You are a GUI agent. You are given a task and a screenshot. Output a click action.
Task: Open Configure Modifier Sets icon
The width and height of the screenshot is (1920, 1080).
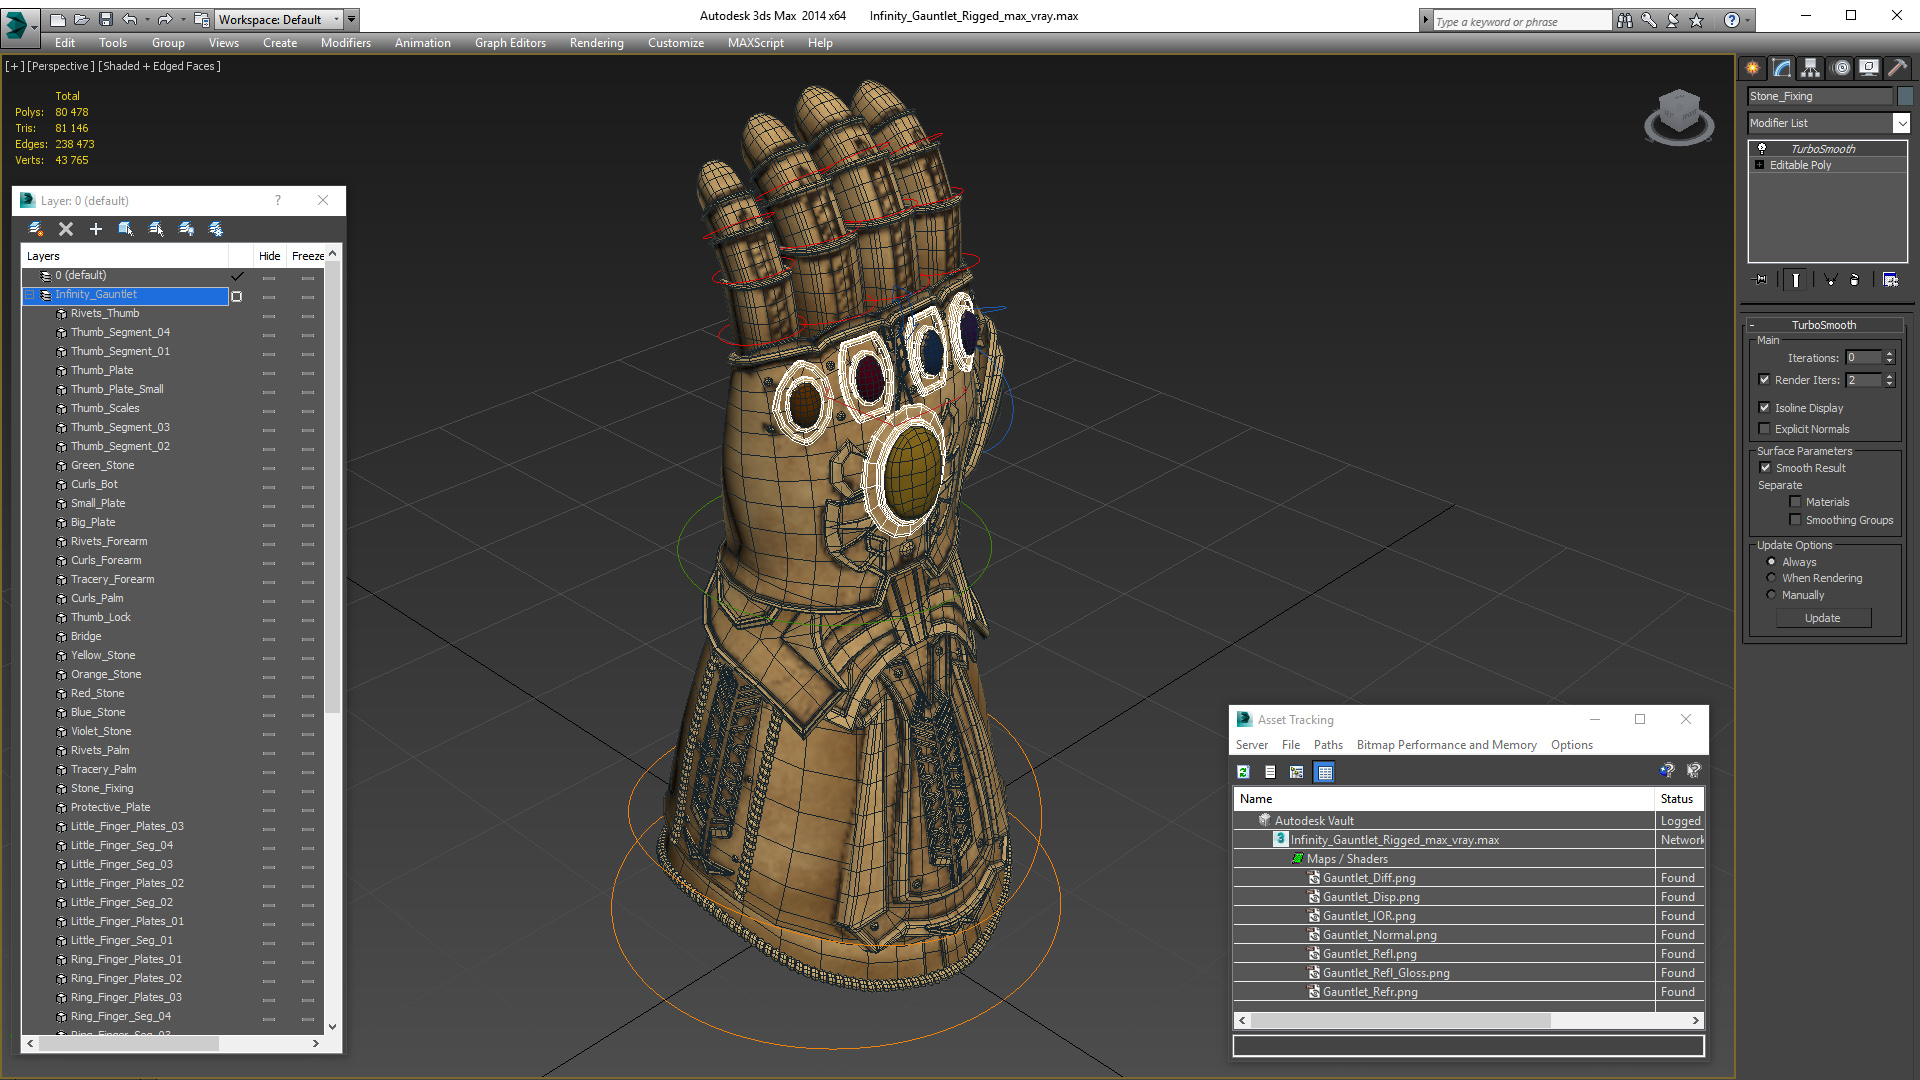pyautogui.click(x=1890, y=280)
